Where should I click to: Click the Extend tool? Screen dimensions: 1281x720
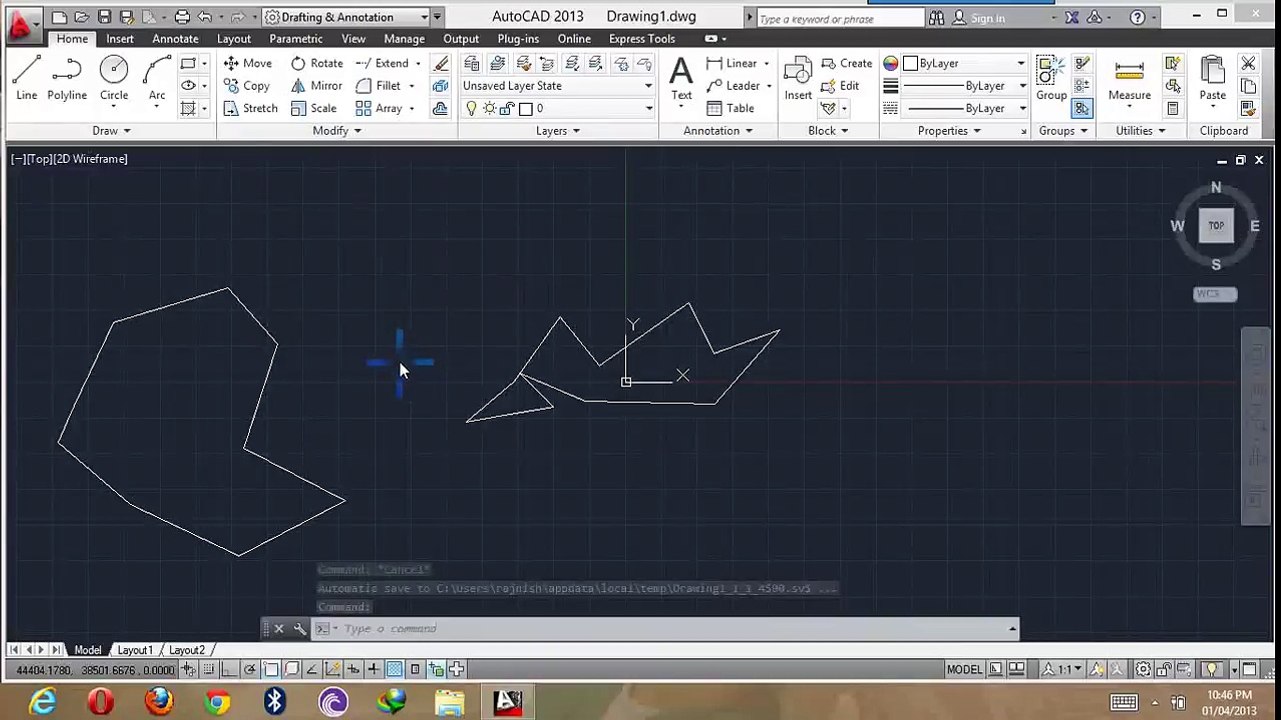click(382, 63)
